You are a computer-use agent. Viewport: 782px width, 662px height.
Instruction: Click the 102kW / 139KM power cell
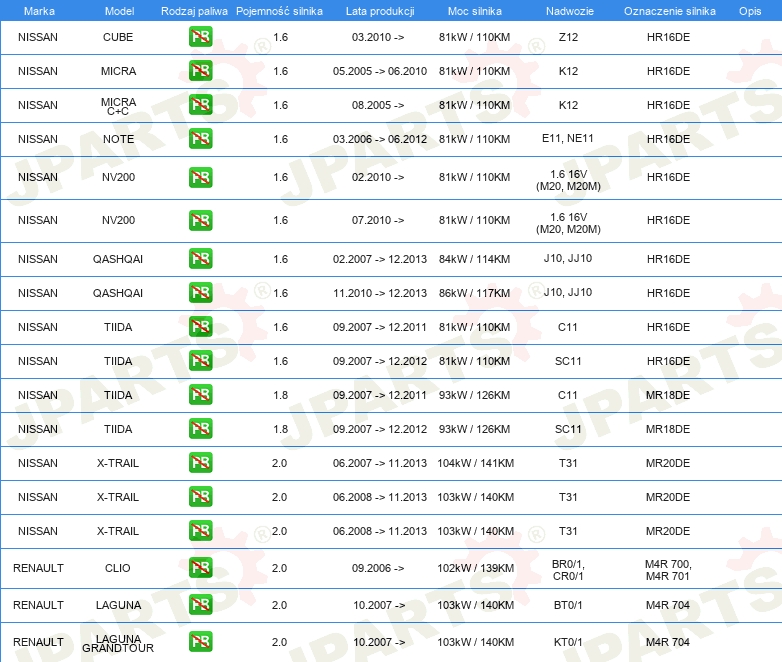[x=475, y=568]
